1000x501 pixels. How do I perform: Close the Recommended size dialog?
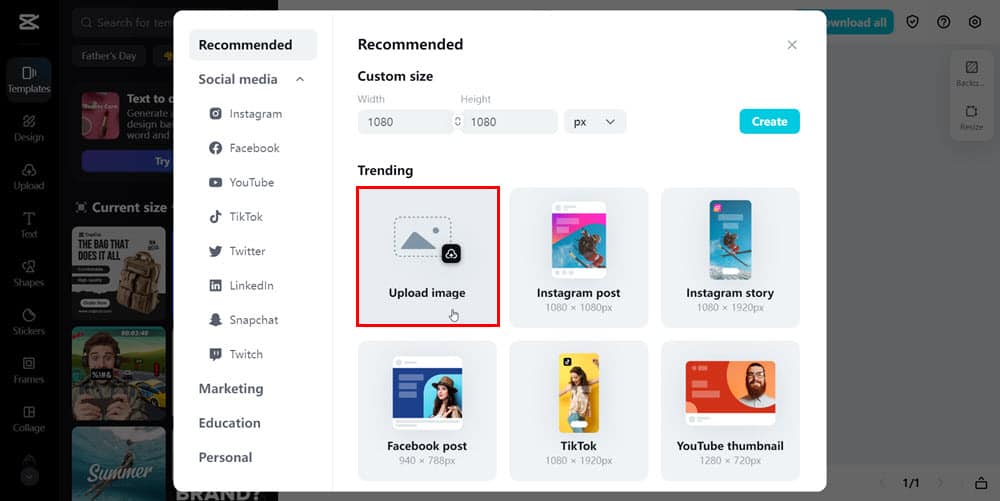[792, 45]
